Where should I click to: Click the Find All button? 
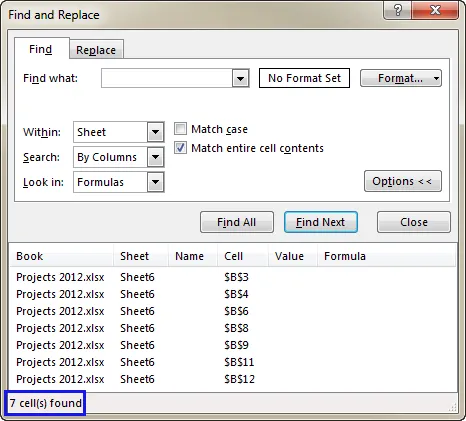click(x=237, y=222)
